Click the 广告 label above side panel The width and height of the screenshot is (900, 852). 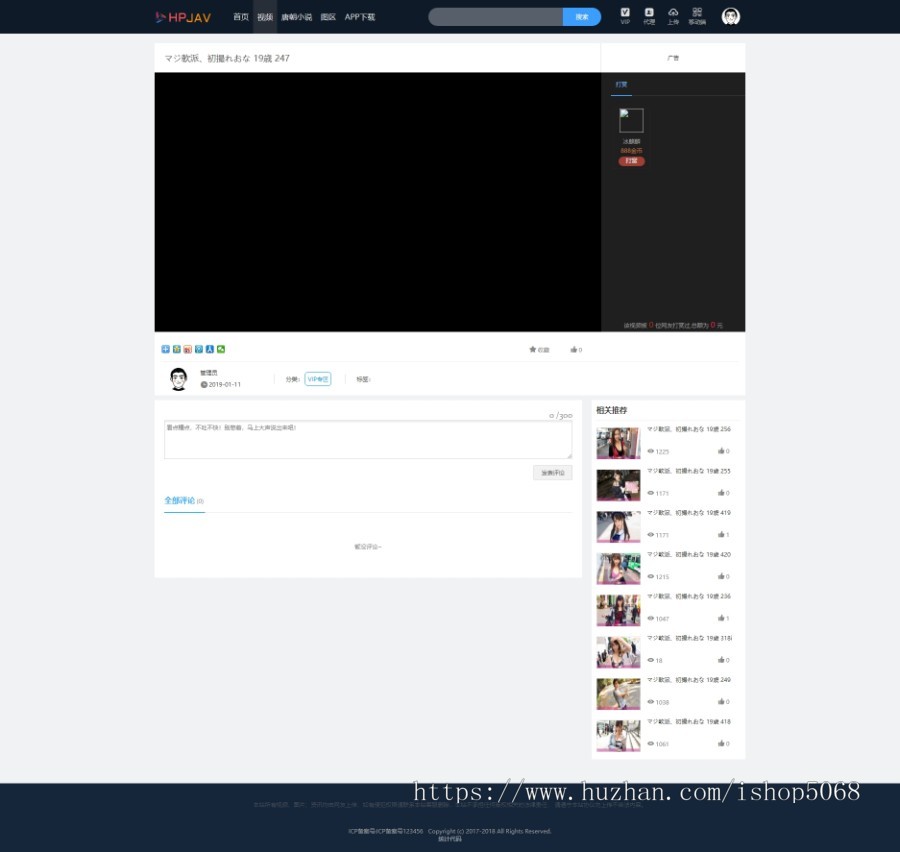point(673,58)
